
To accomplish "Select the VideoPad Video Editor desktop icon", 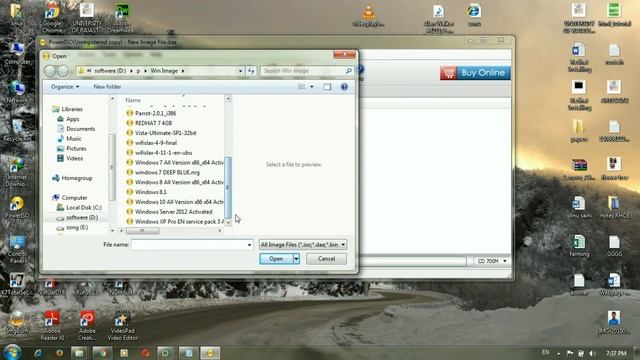I will pos(122,325).
